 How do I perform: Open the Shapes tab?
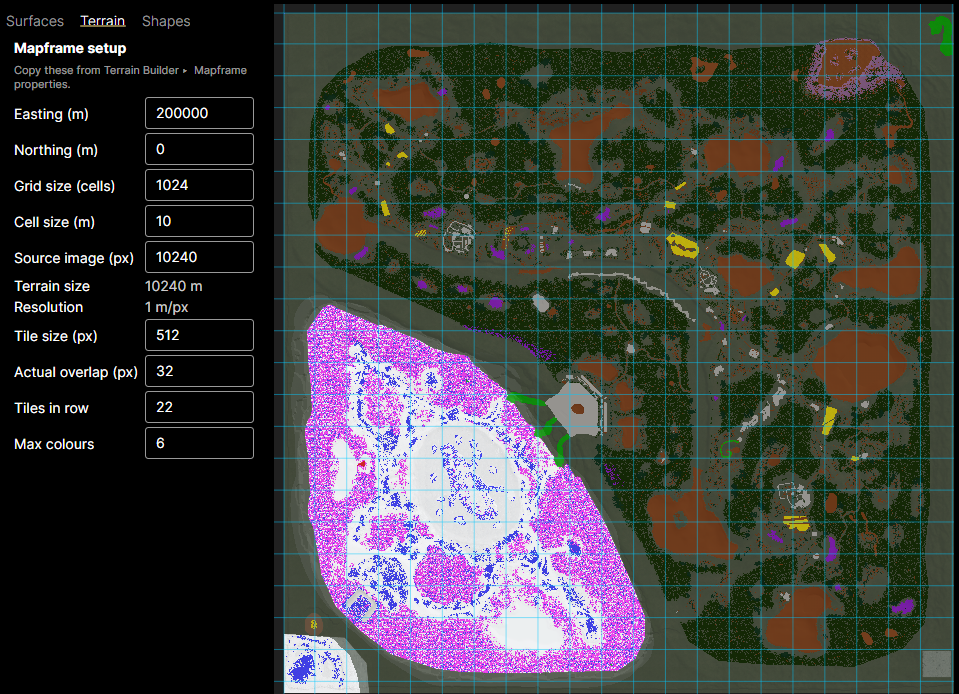(166, 21)
